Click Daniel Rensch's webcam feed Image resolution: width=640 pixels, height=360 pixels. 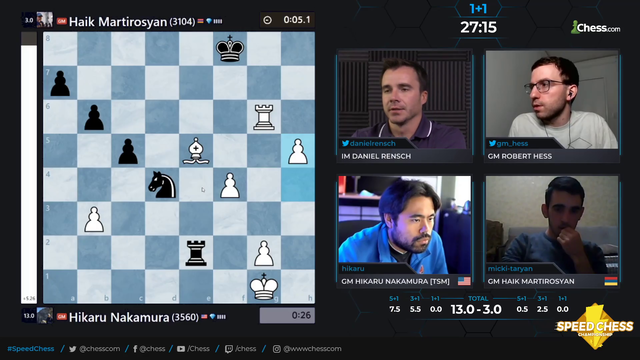[x=404, y=99]
